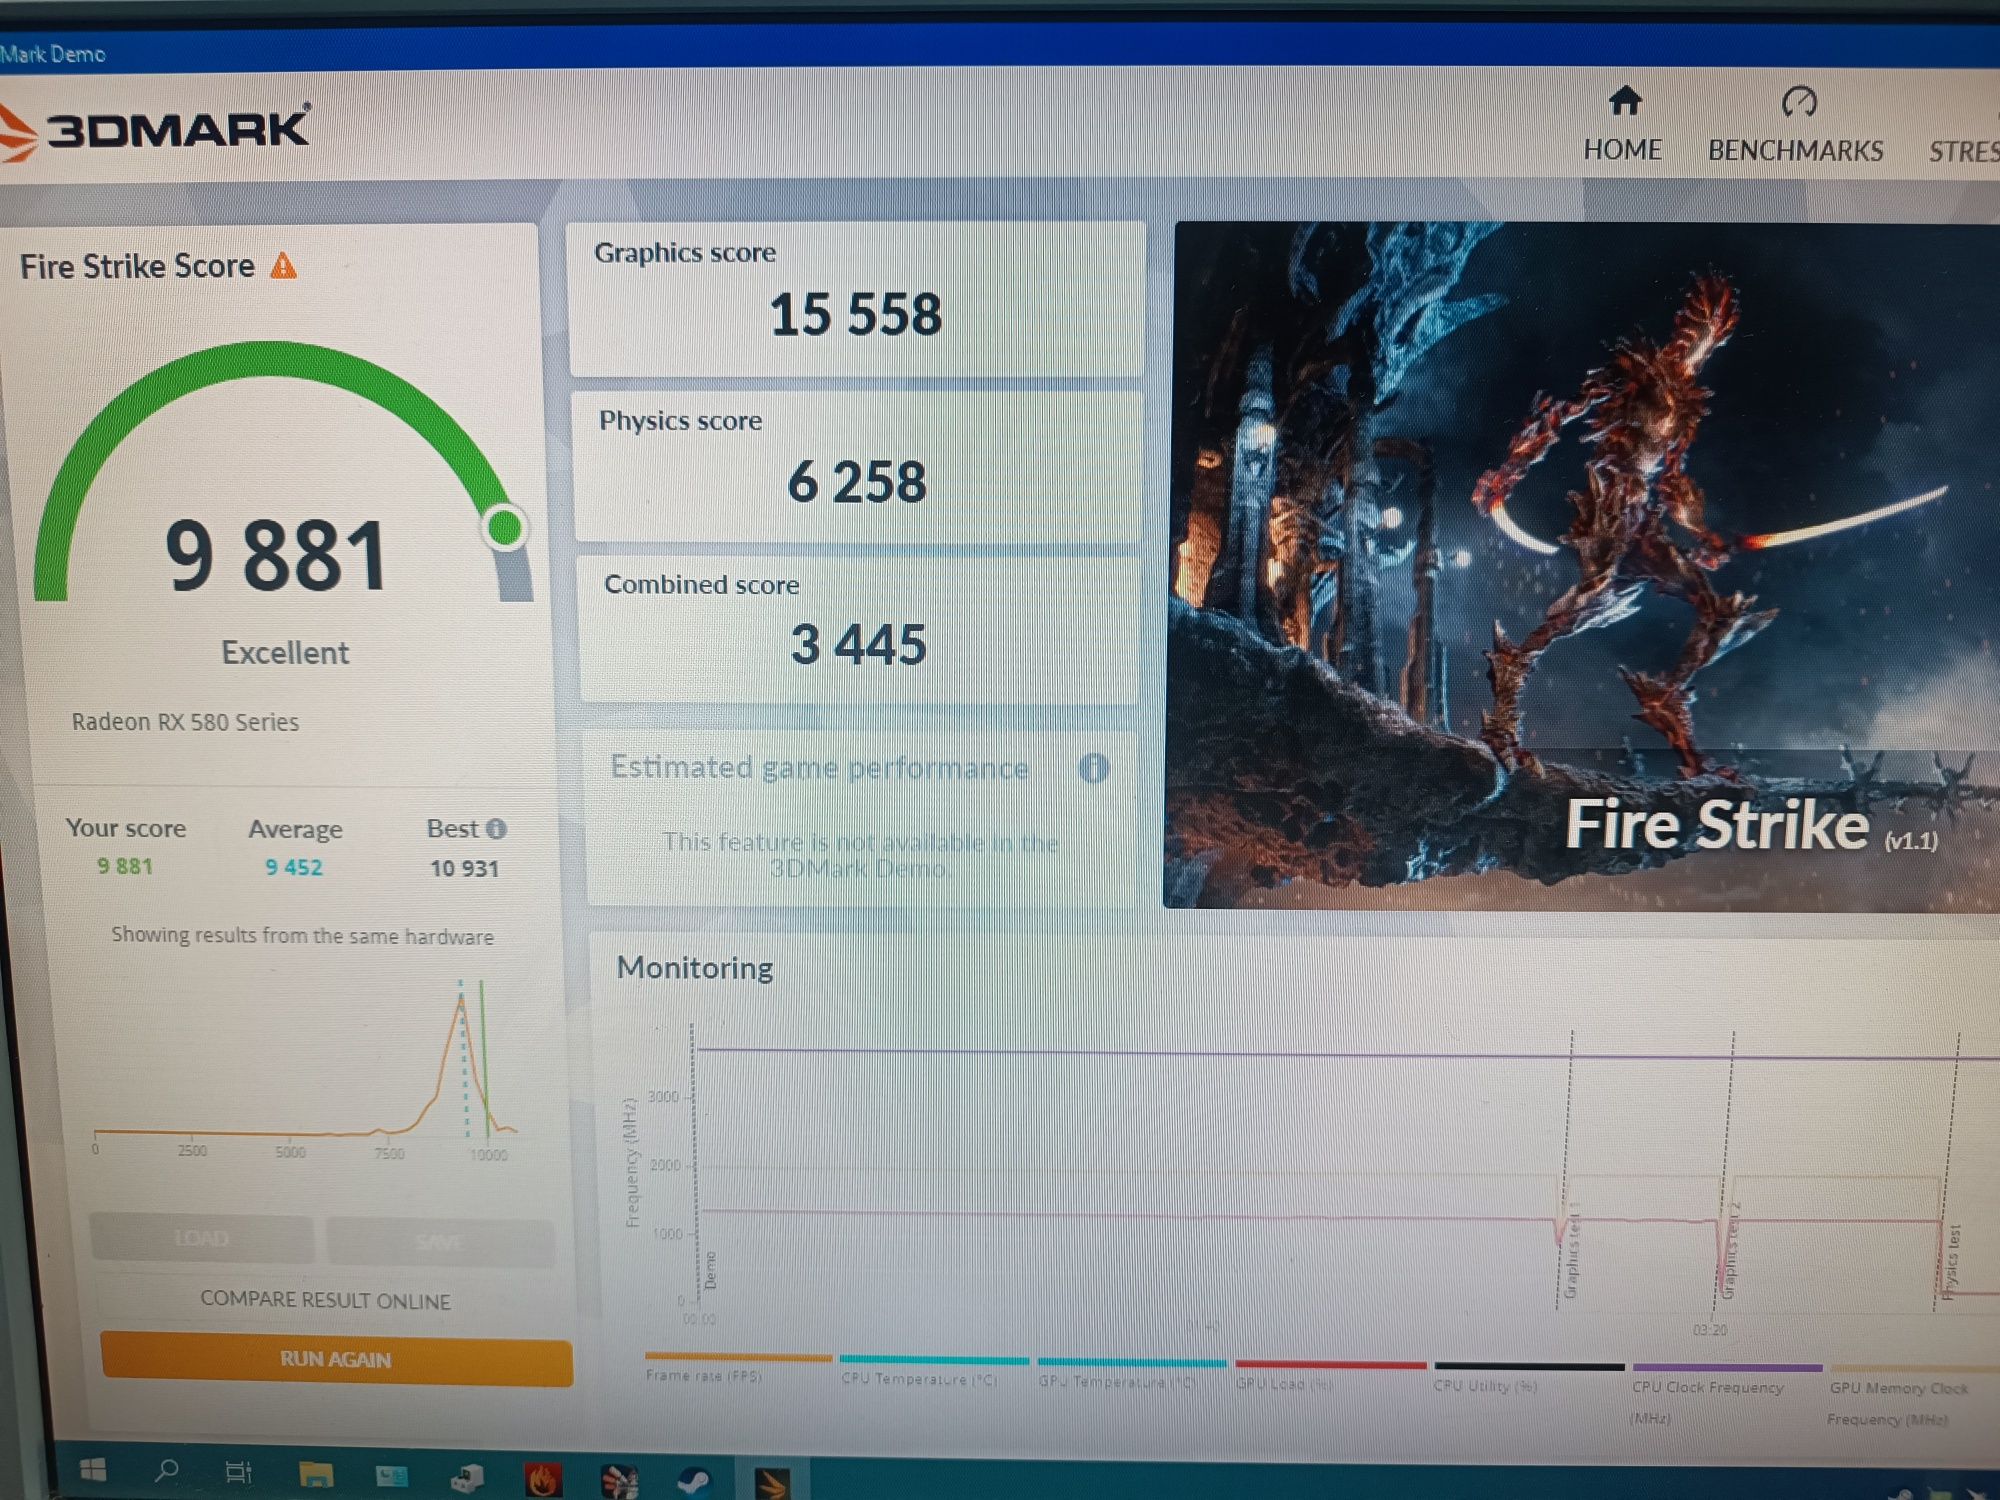Click the greyed SAVE button
The image size is (2000, 1500).
[440, 1242]
